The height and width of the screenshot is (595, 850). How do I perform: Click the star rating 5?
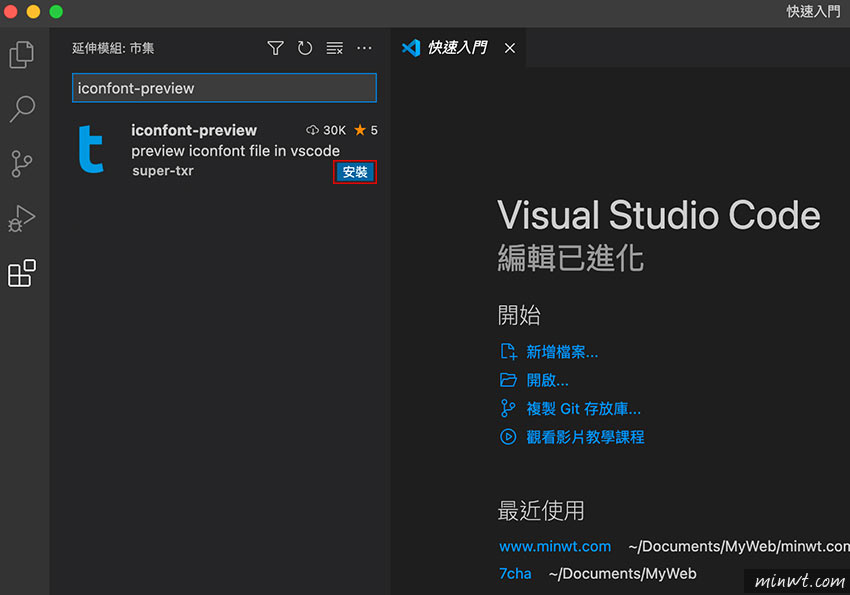click(x=366, y=130)
